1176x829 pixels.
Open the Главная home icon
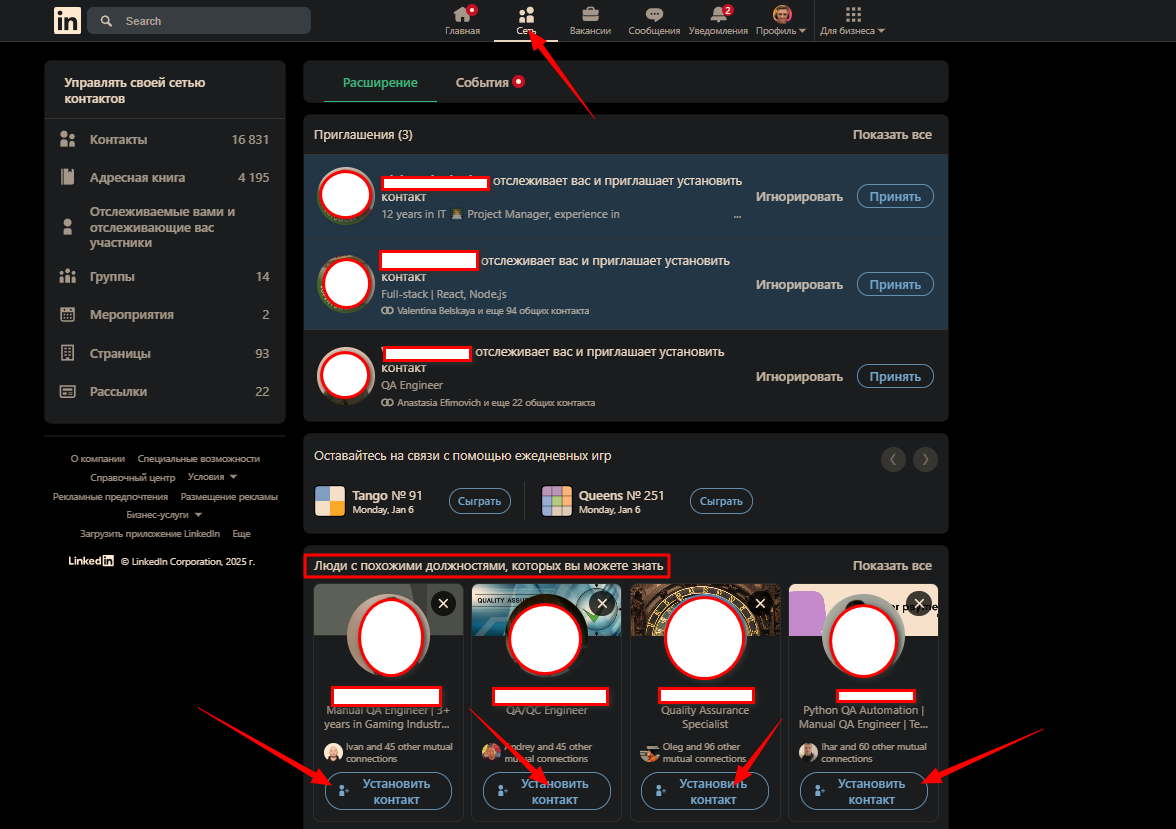click(x=462, y=14)
